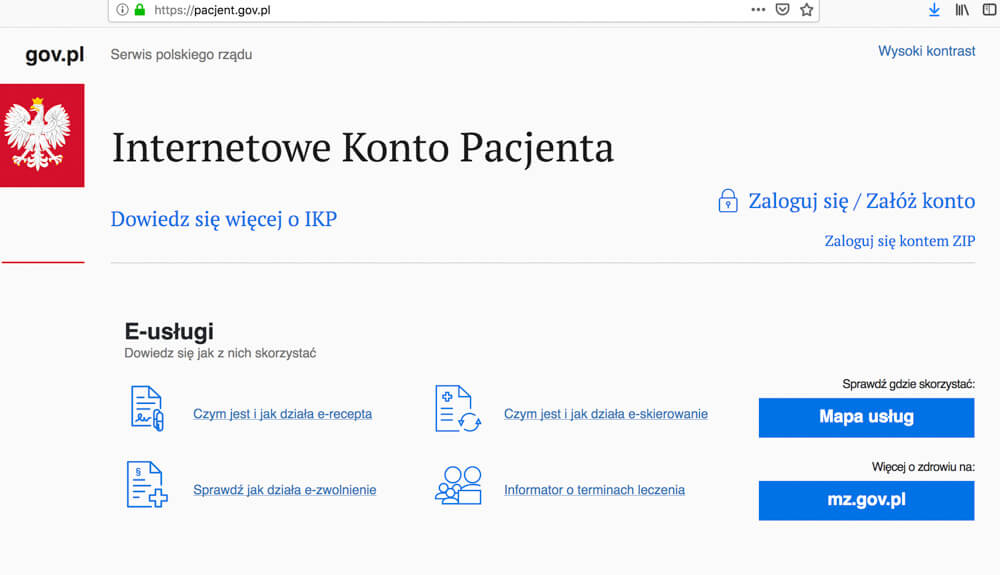Click the lock icon beside Zaloguj się
The height and width of the screenshot is (575, 1000).
tap(728, 201)
